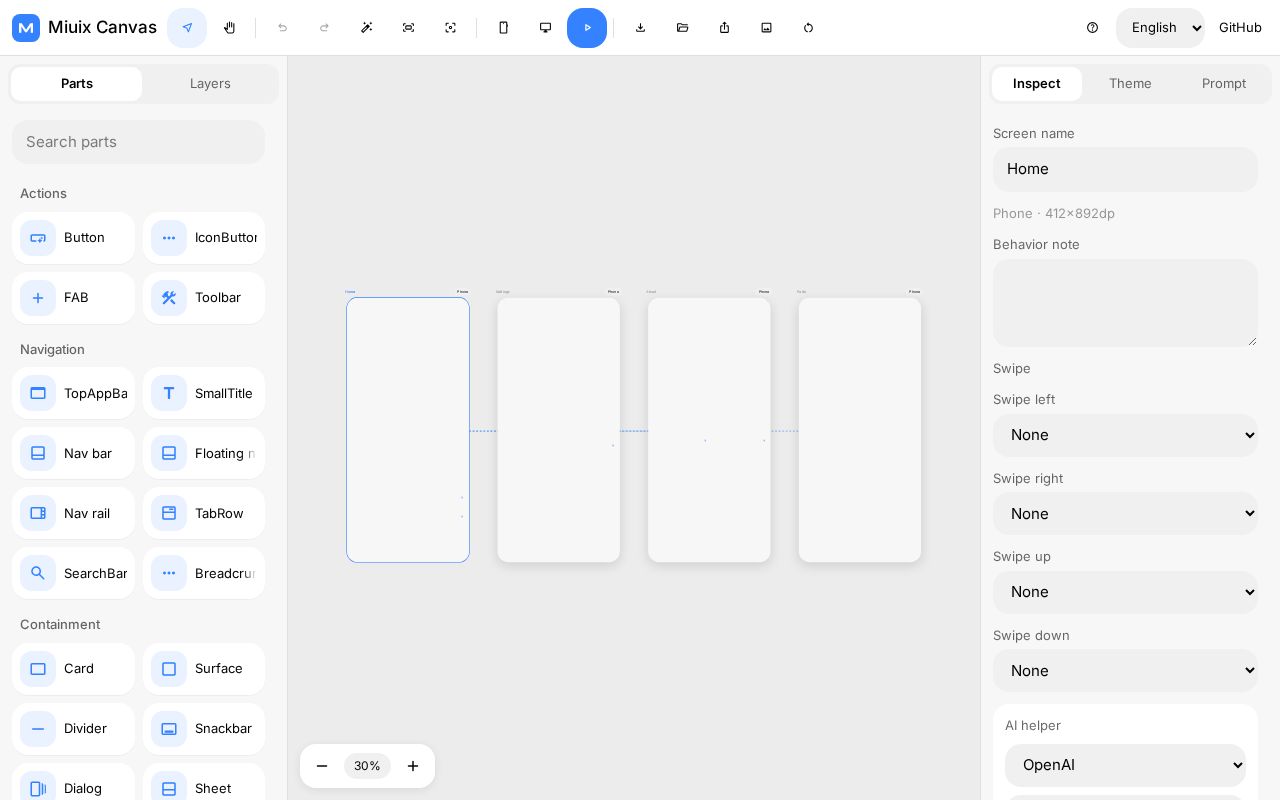Click the Miuix Canvas logo

click(x=26, y=28)
